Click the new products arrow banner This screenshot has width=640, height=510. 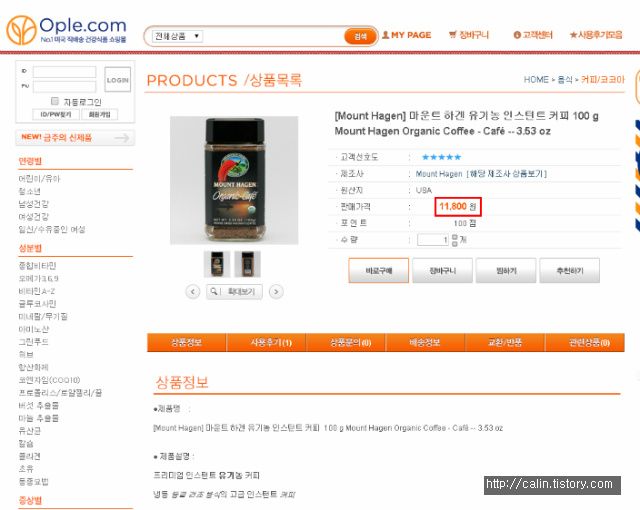tap(75, 138)
